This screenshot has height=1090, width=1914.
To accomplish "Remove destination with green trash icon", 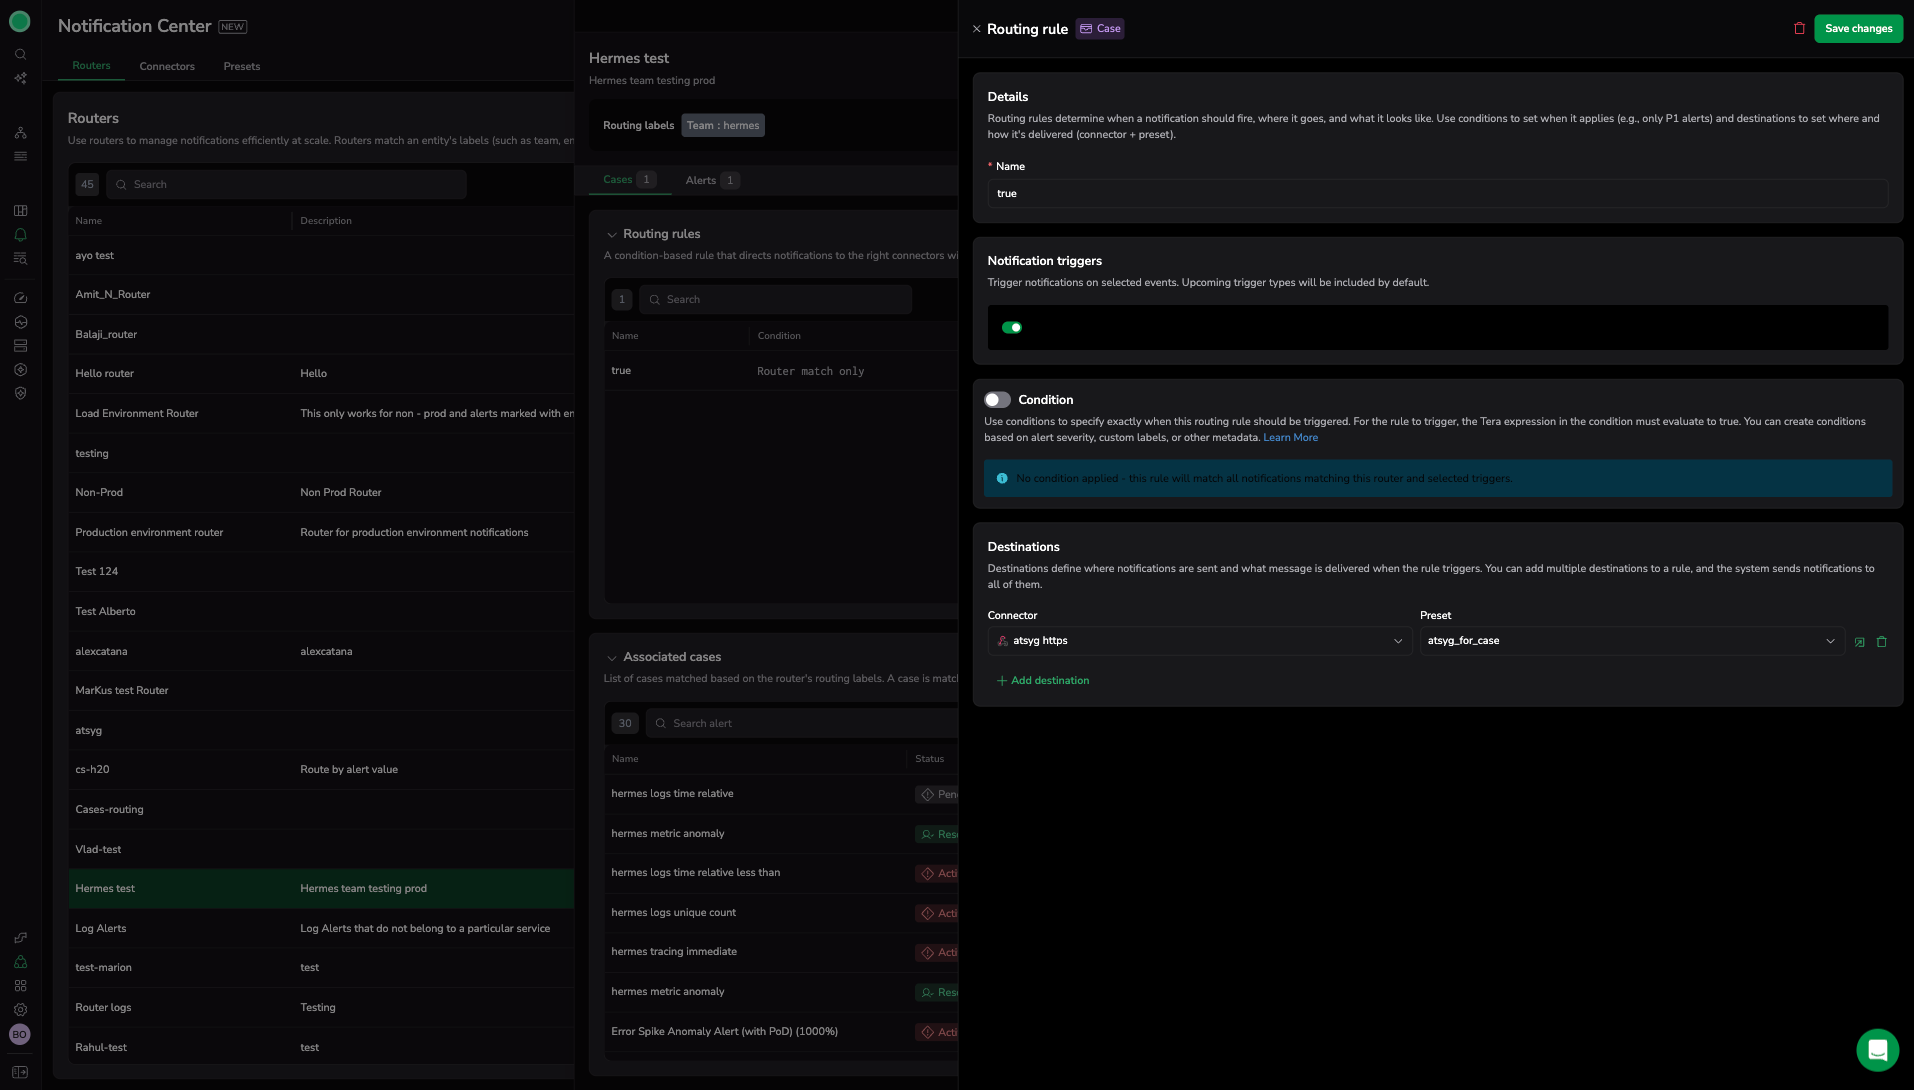I will click(1881, 642).
